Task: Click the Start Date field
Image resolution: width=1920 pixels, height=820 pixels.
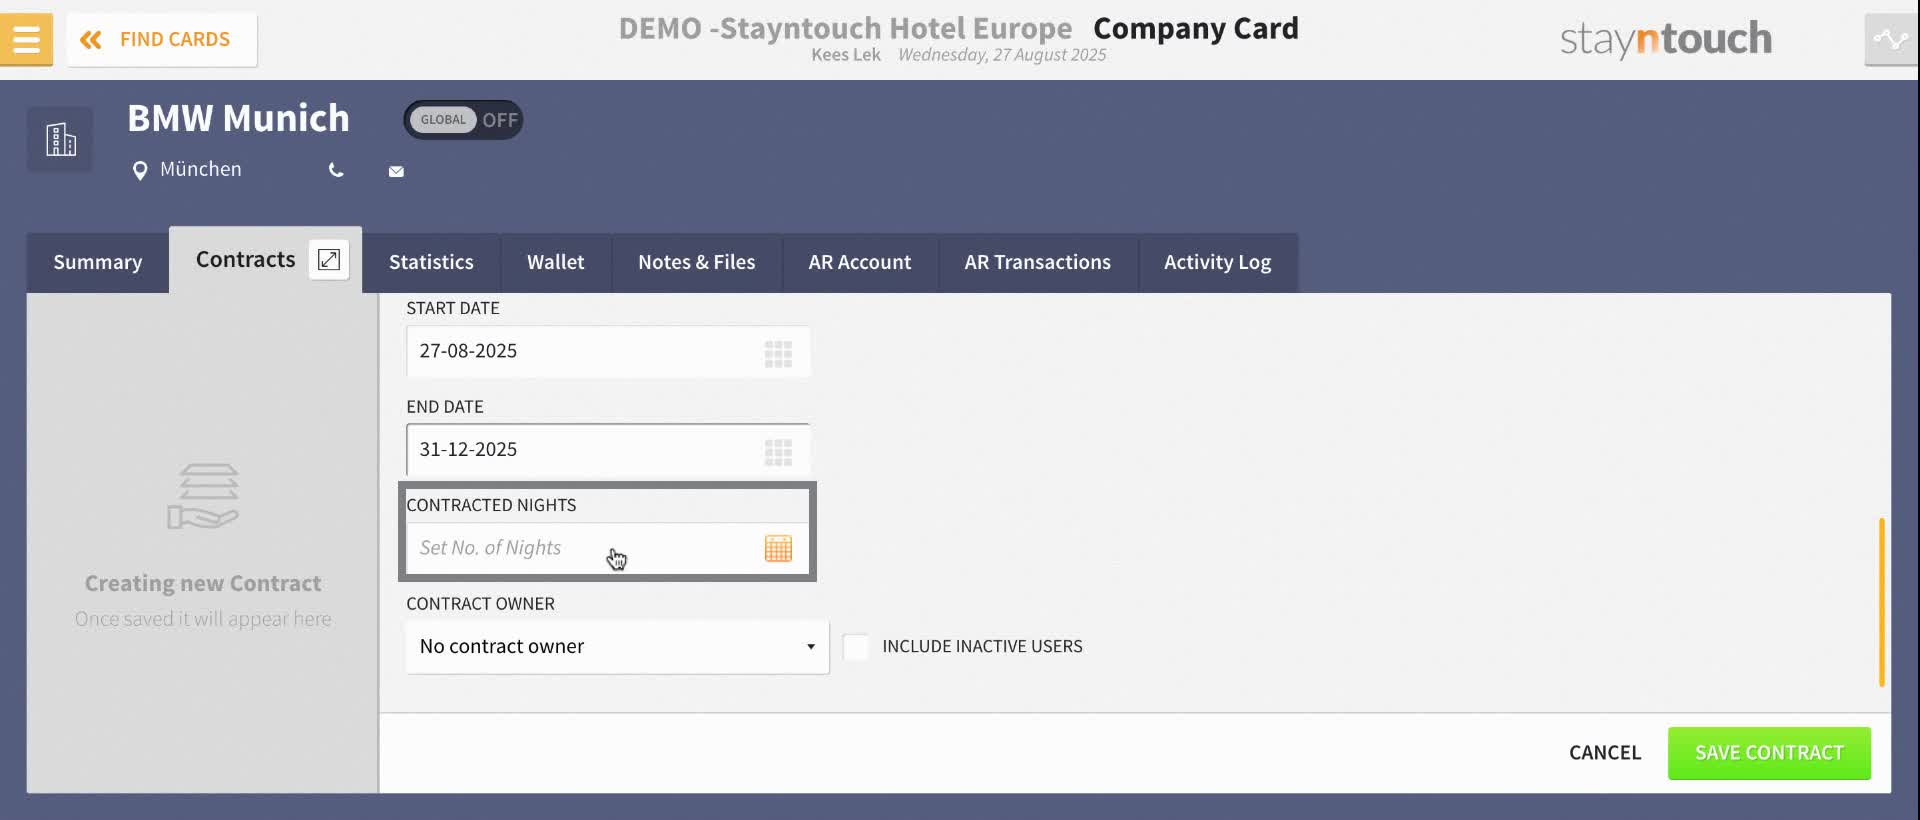Action: [x=608, y=351]
